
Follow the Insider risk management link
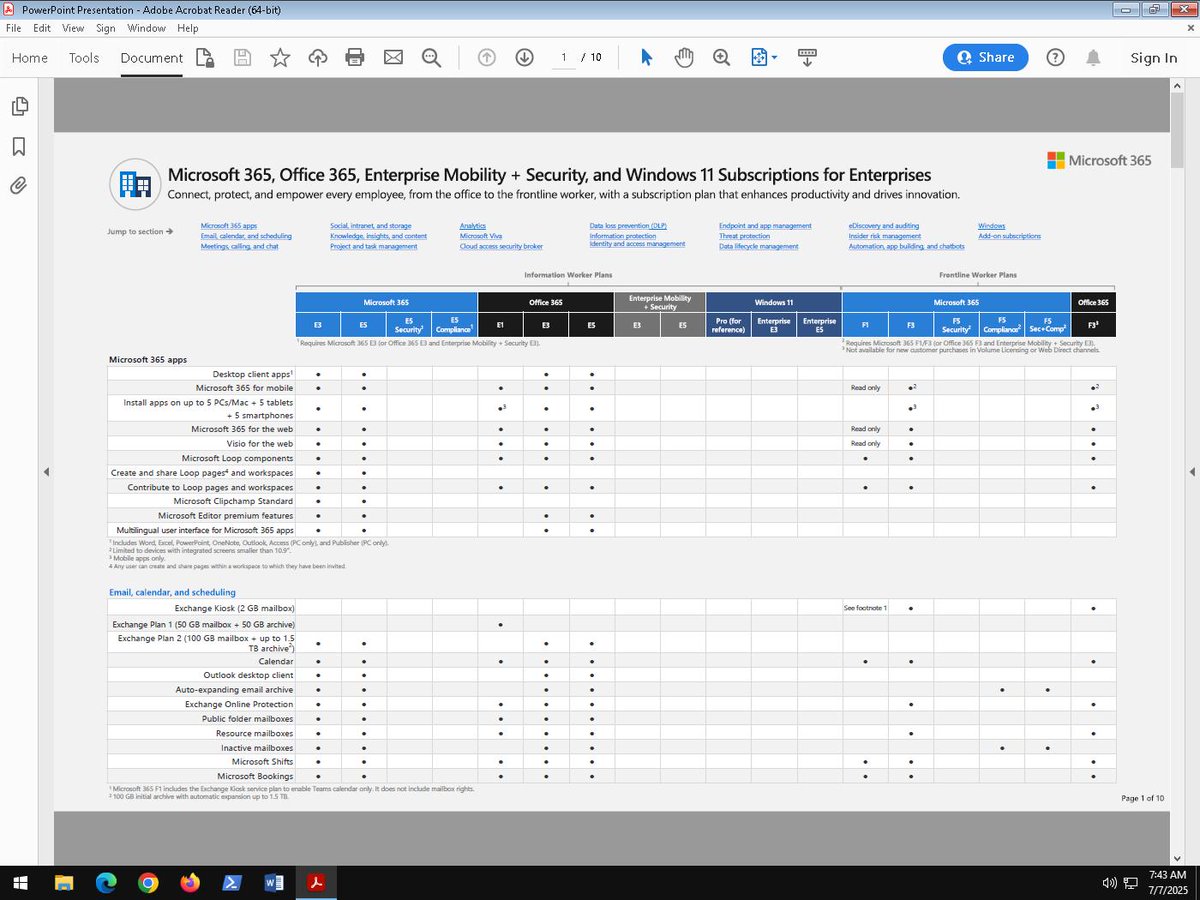pyautogui.click(x=885, y=236)
